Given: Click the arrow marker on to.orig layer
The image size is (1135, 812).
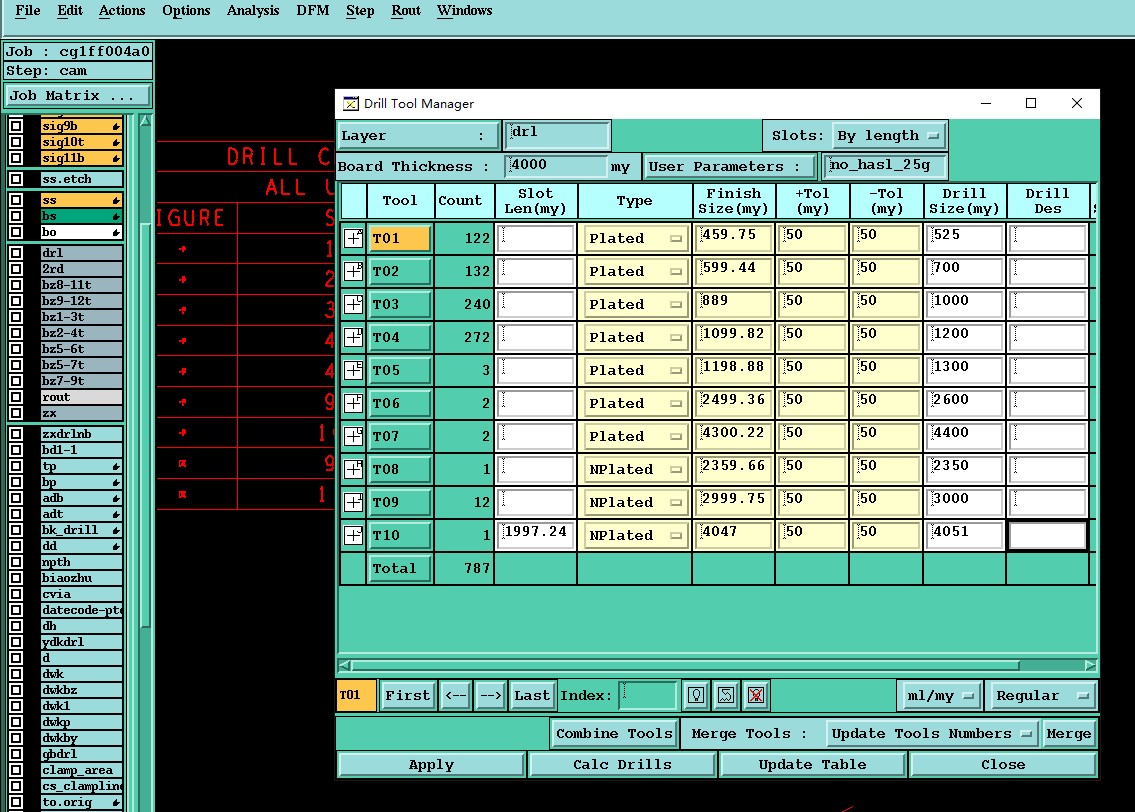Looking at the screenshot, I should click(116, 803).
